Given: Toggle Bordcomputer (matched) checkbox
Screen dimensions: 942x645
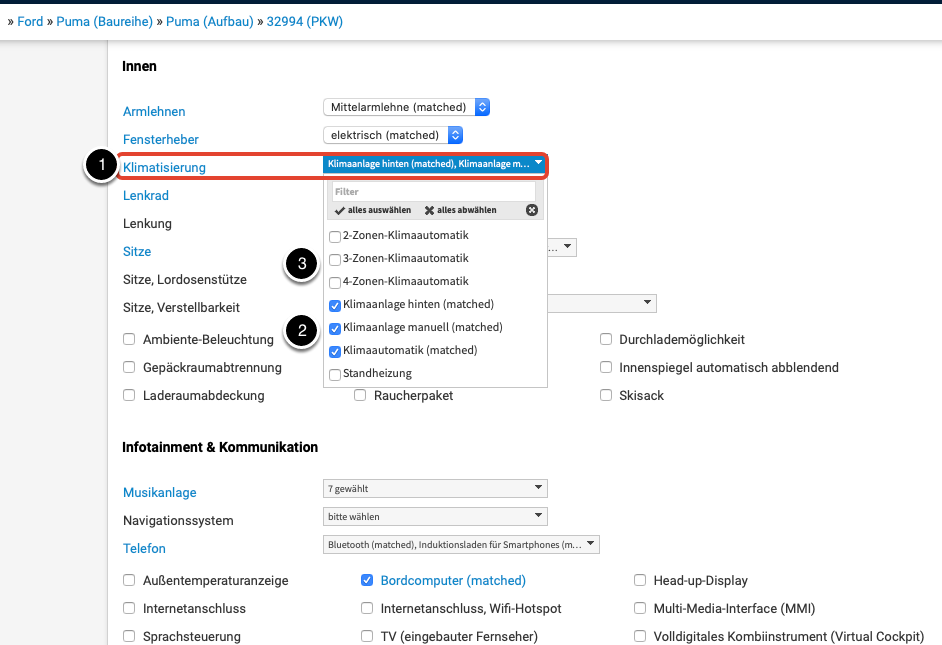Looking at the screenshot, I should click(x=367, y=580).
